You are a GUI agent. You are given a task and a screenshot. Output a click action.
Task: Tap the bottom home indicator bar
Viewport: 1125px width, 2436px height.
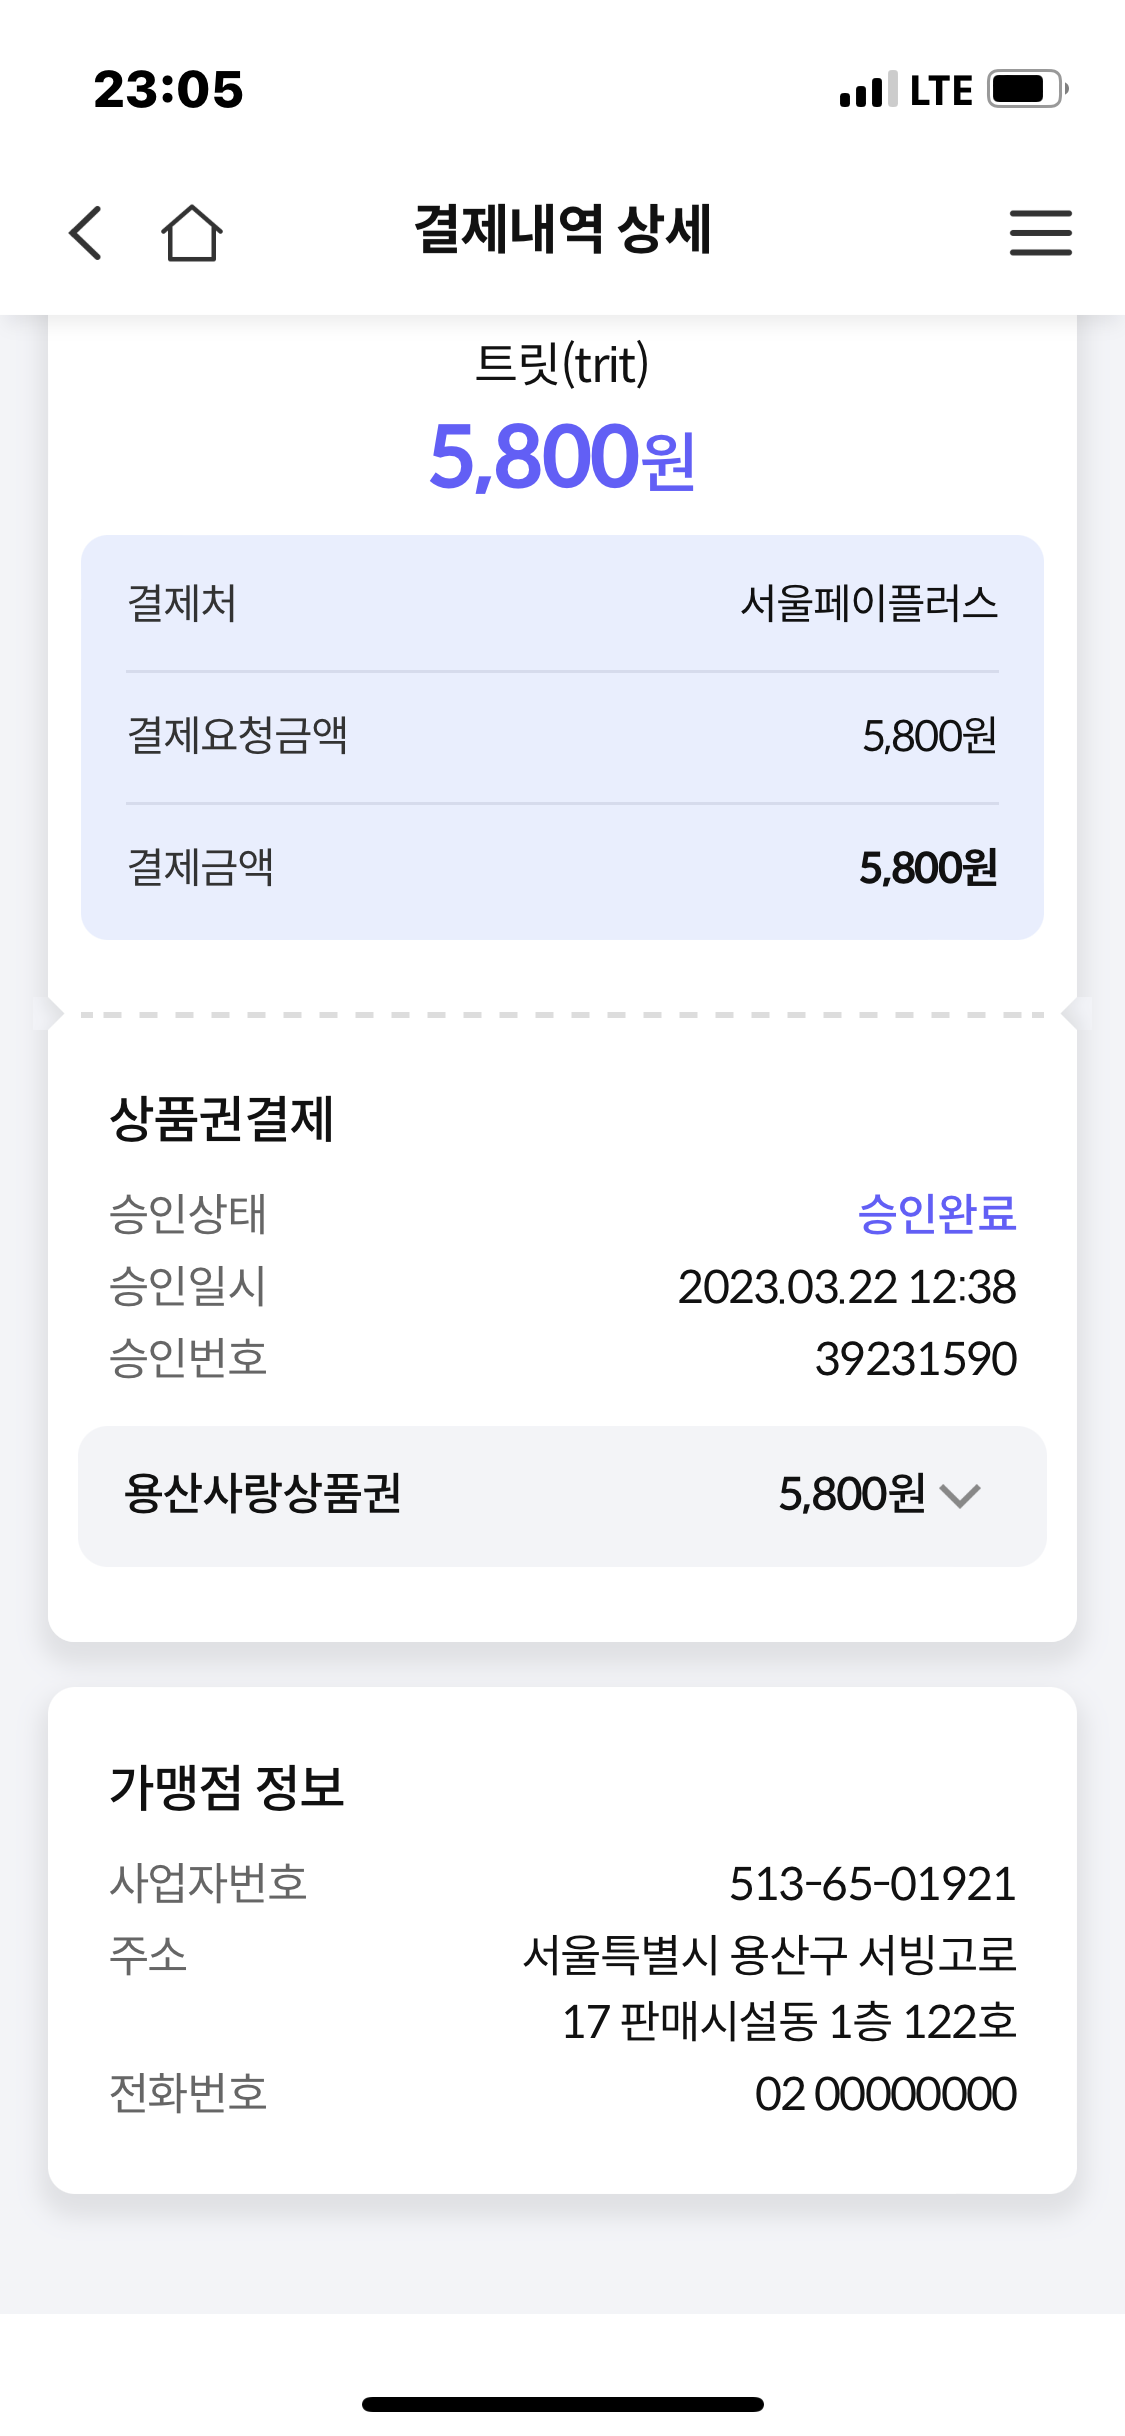click(x=562, y=2404)
